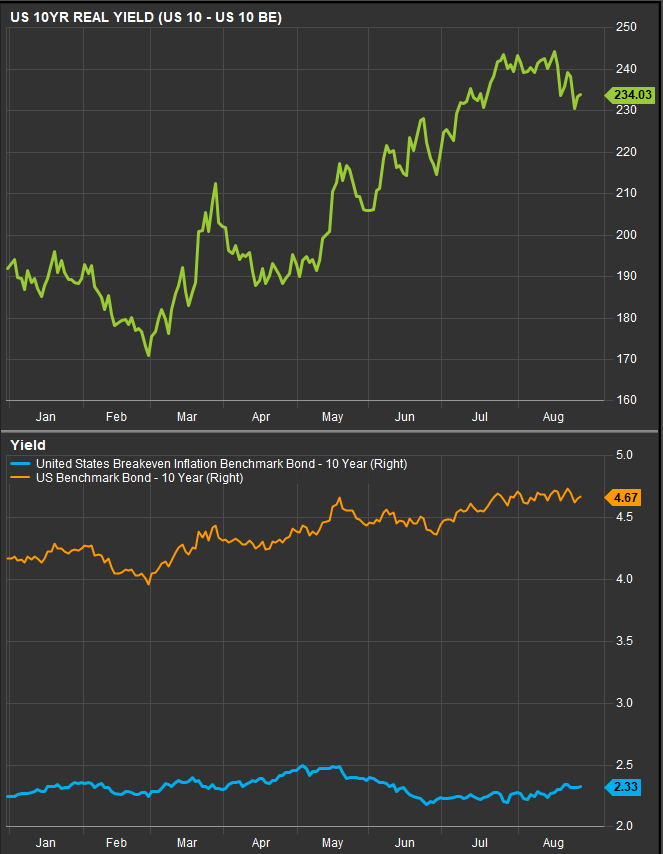Click the 210 axis label on top chart
The height and width of the screenshot is (854, 663).
626,193
